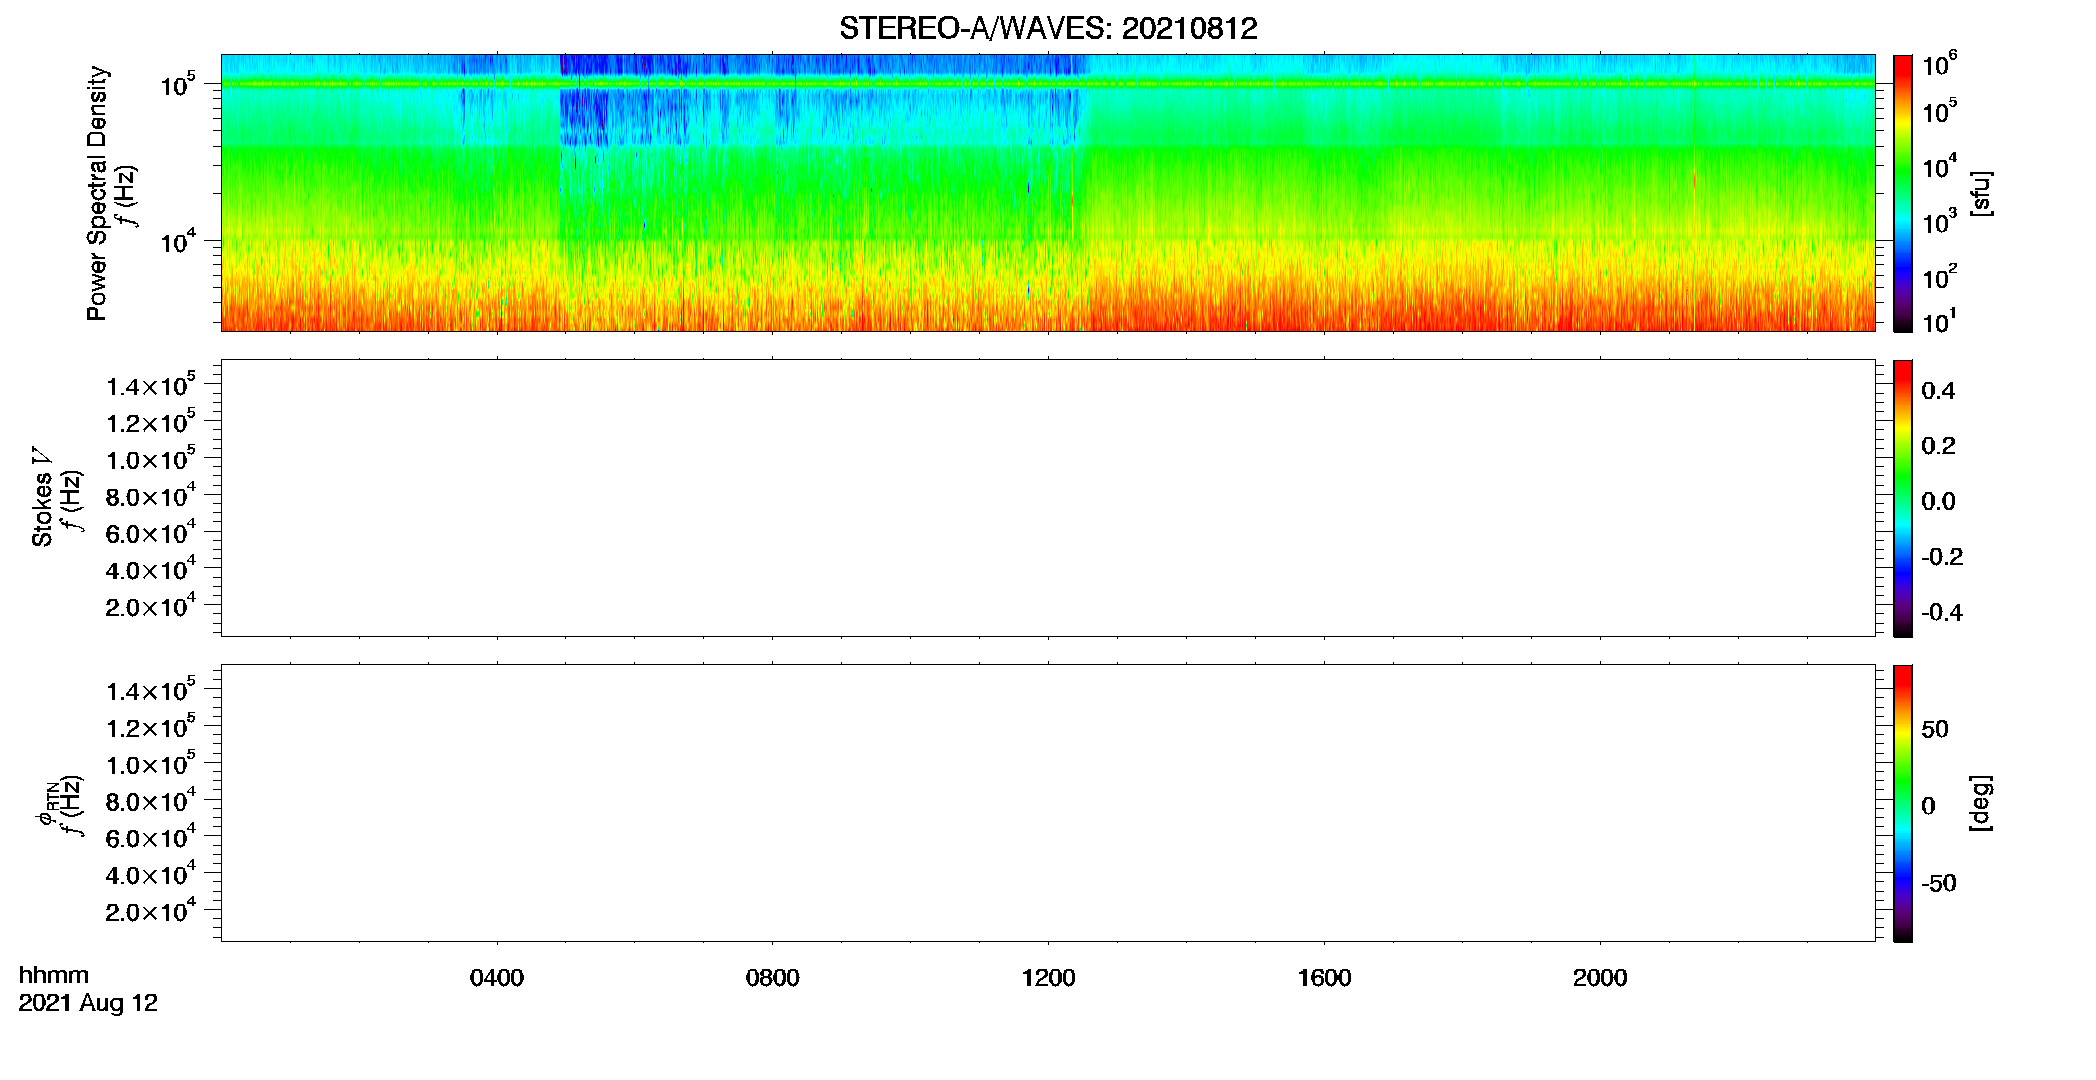Click the [deg] colorbar unit label
This screenshot has height=1080, width=2096.
(x=1981, y=803)
